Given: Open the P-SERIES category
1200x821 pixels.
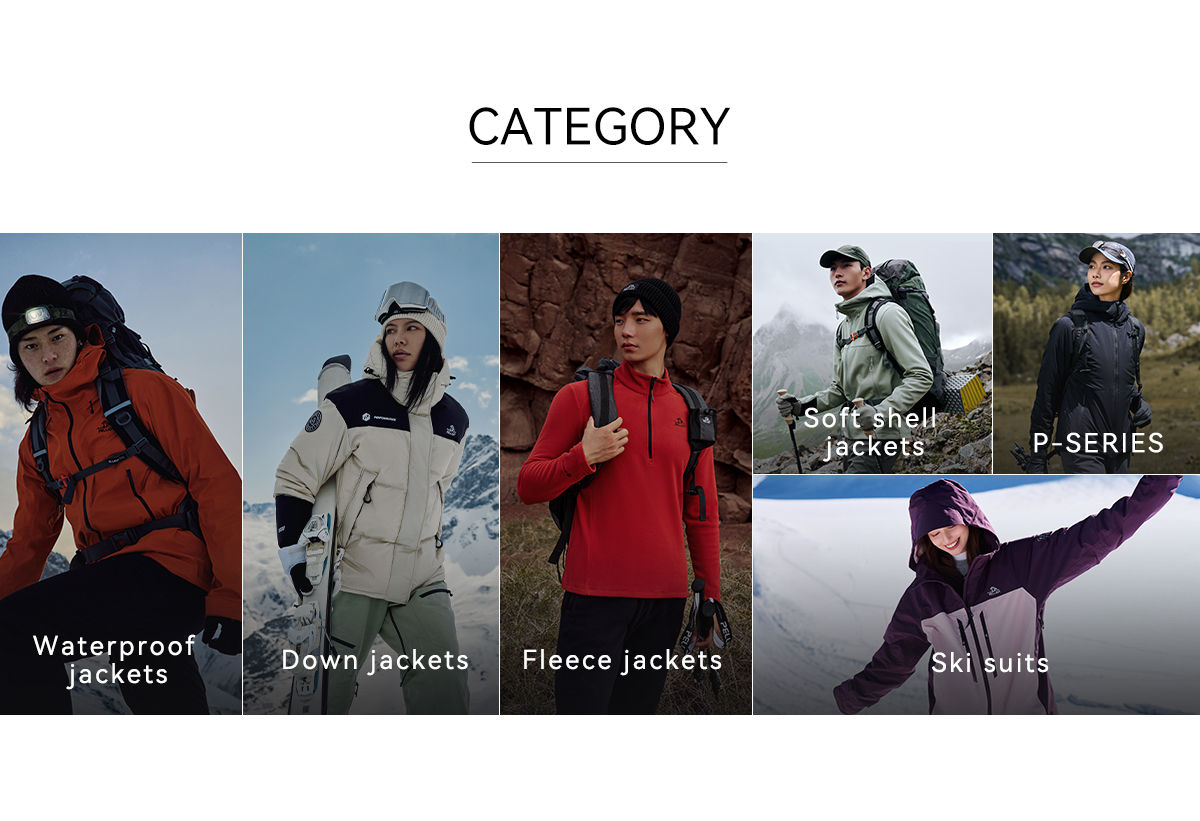Looking at the screenshot, I should click(1098, 443).
